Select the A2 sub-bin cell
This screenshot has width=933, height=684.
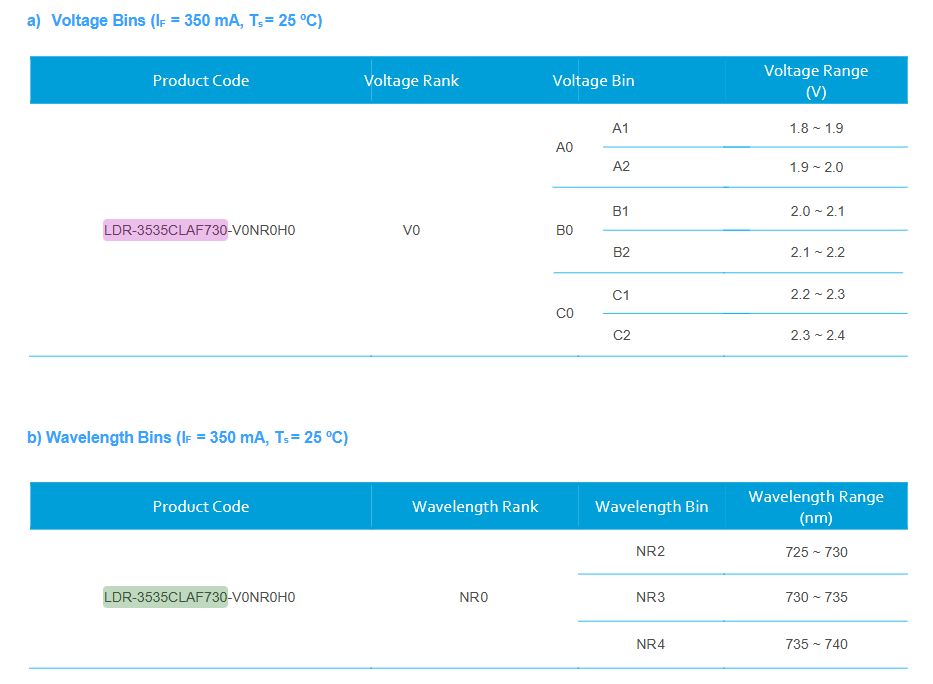coord(621,167)
